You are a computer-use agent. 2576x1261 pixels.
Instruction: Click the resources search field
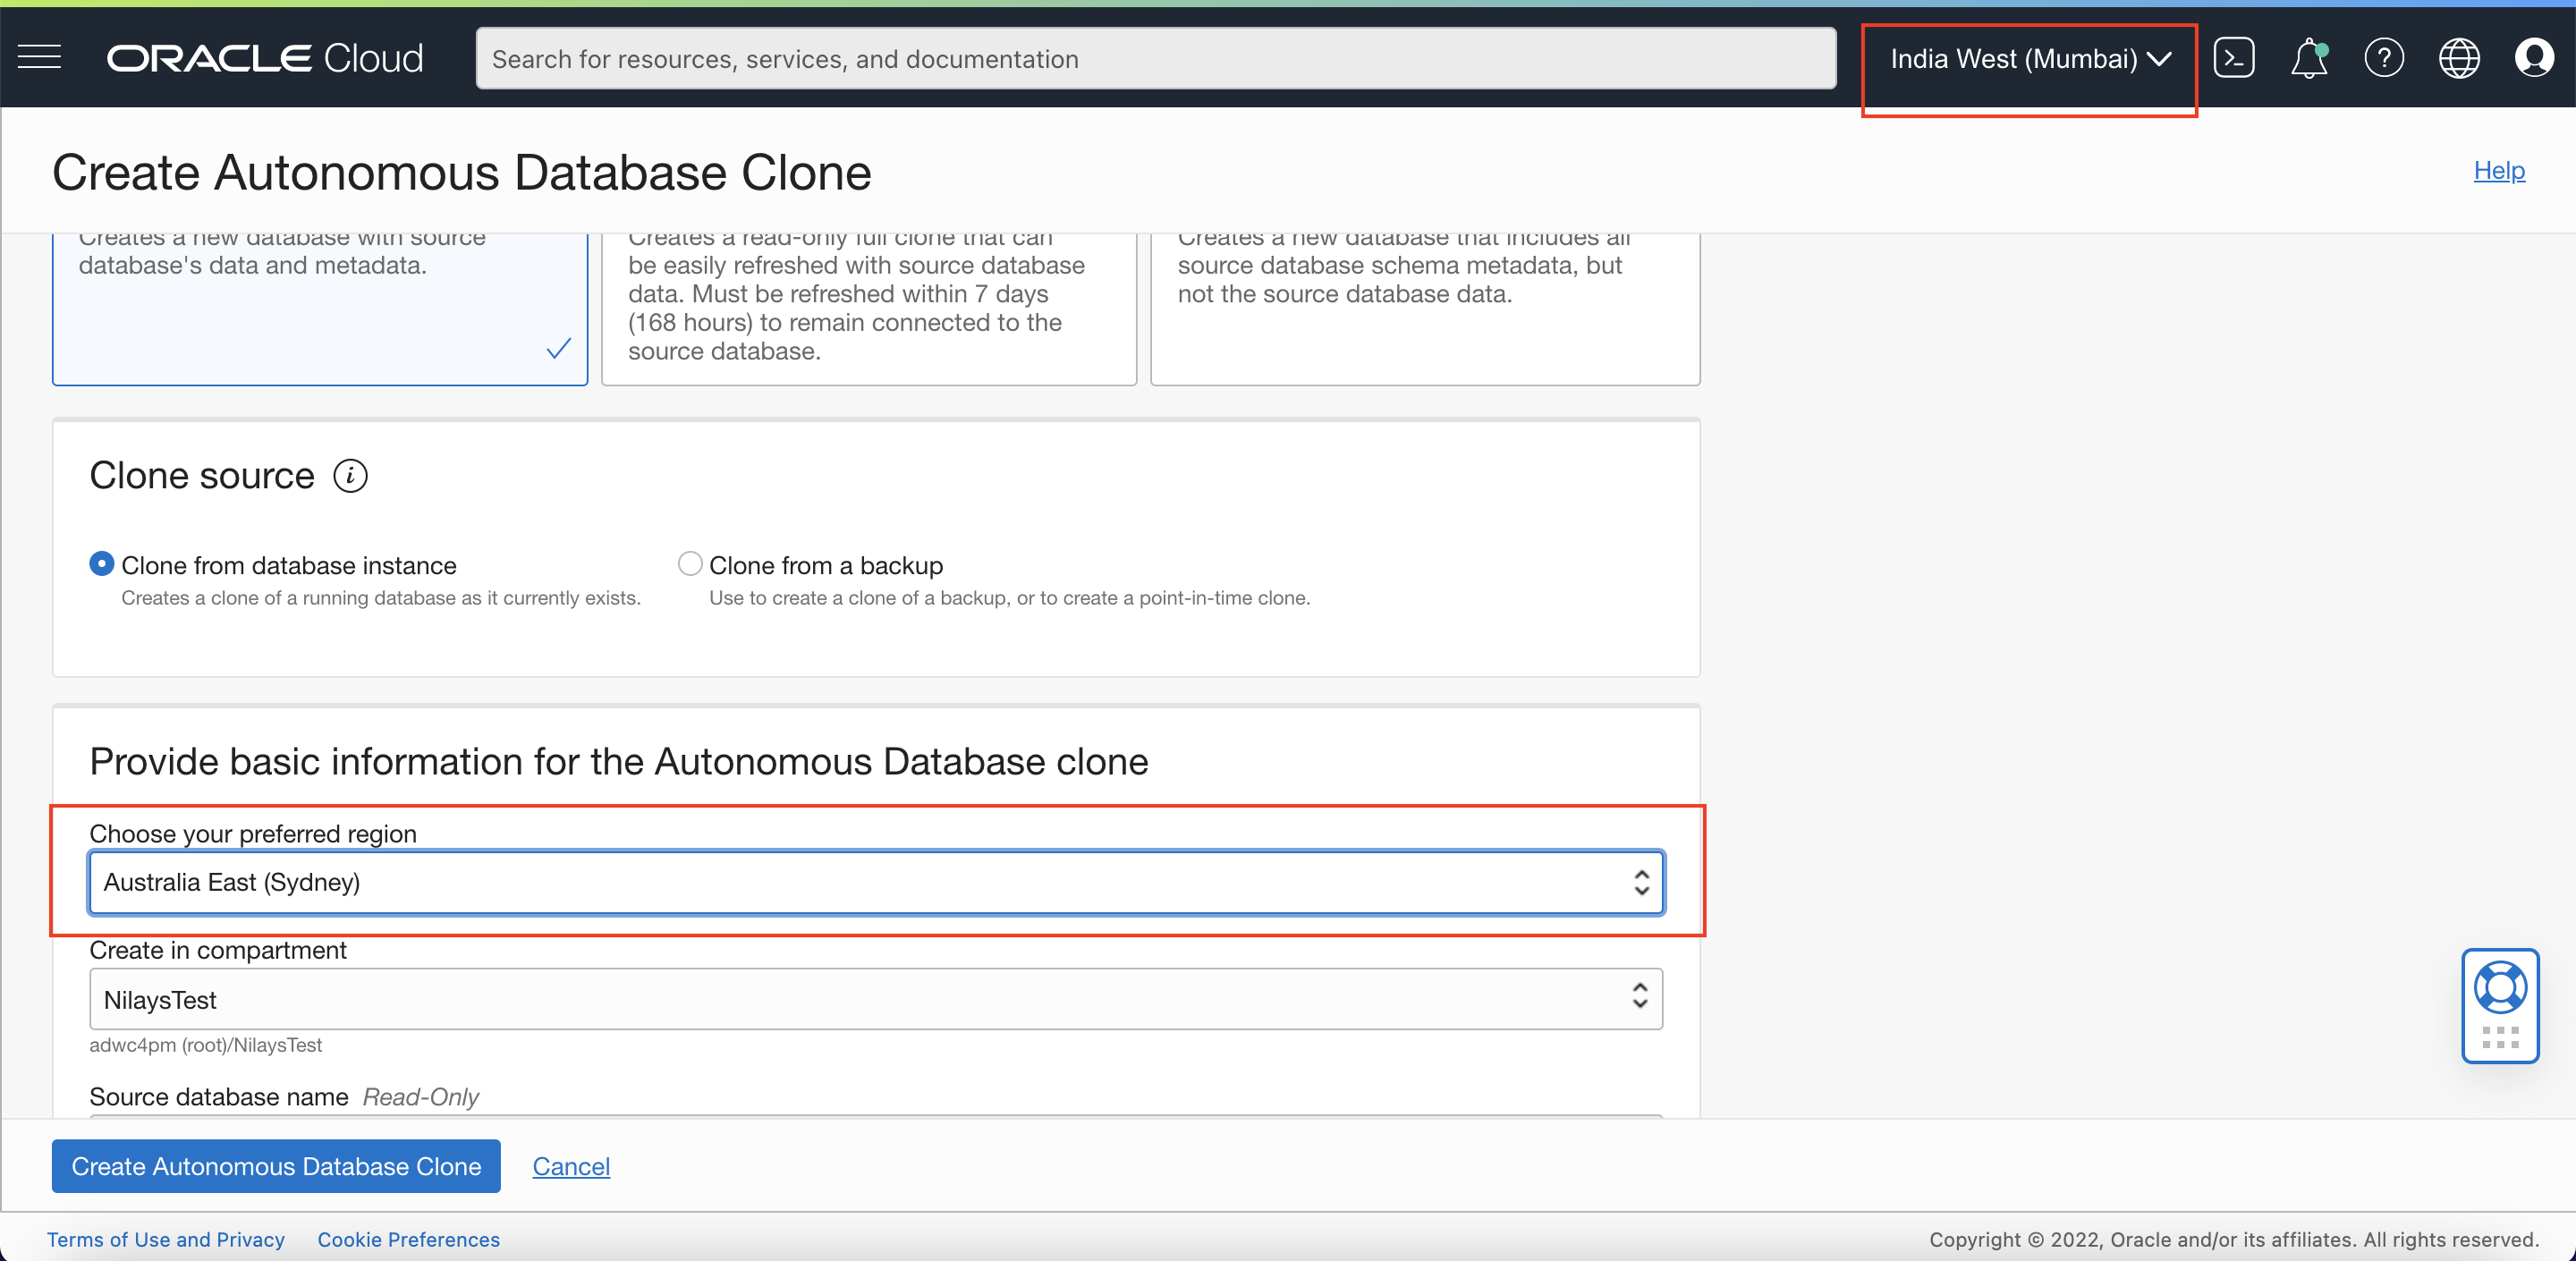(x=1155, y=59)
